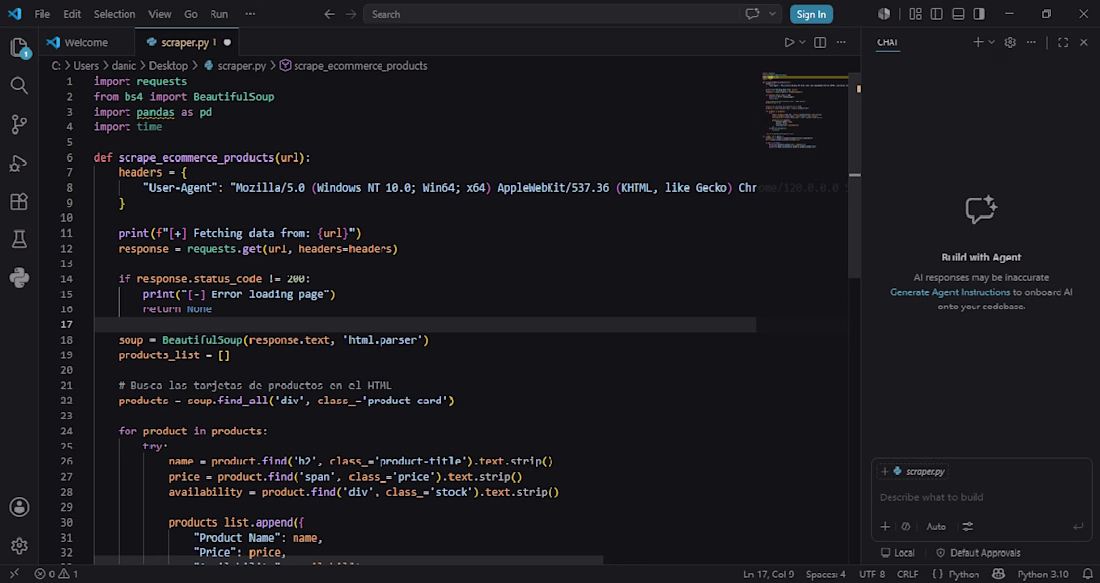Change indentation via Spaces: 4
1100x583 pixels.
(x=825, y=574)
